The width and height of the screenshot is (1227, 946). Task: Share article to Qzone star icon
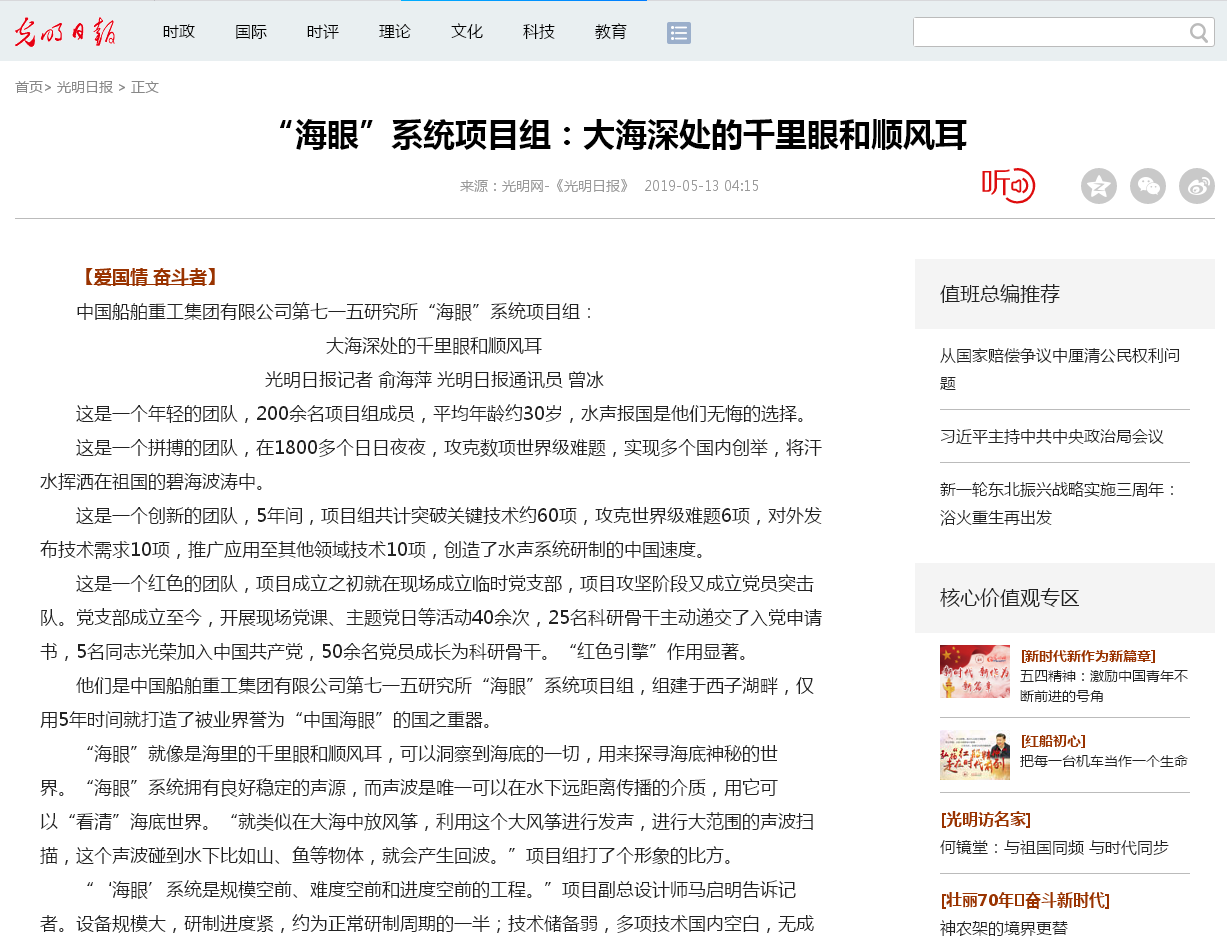1099,186
